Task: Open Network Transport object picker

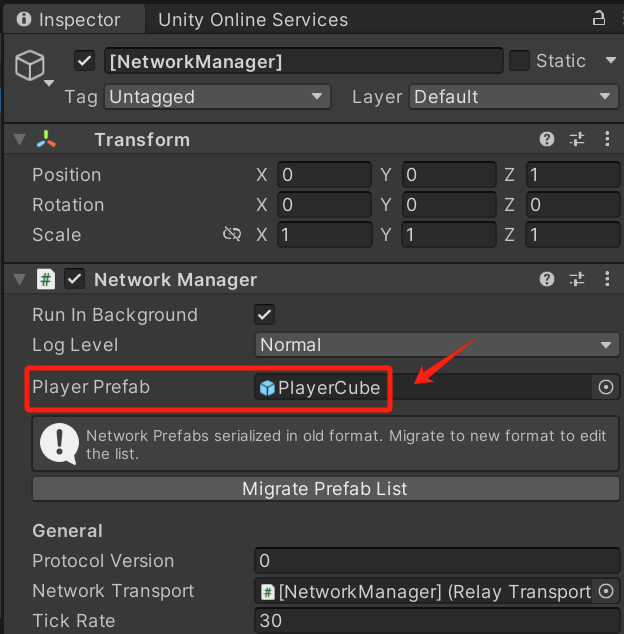Action: click(x=606, y=591)
